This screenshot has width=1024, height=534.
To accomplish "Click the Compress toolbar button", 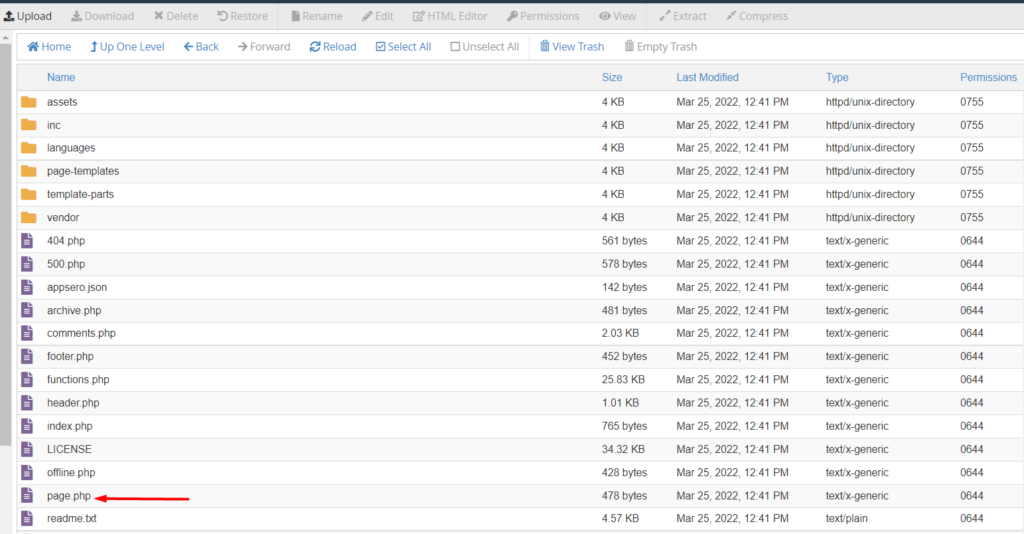I will (757, 16).
